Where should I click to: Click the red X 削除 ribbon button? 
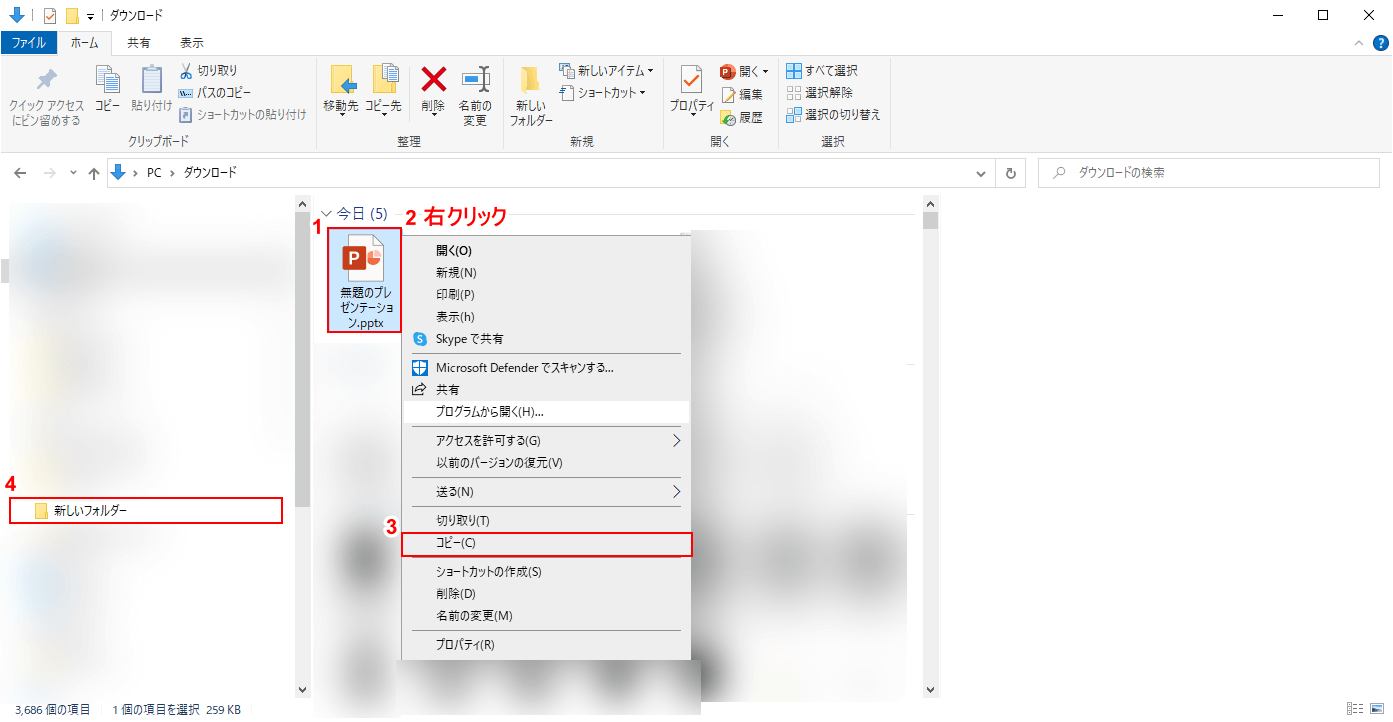tap(433, 89)
